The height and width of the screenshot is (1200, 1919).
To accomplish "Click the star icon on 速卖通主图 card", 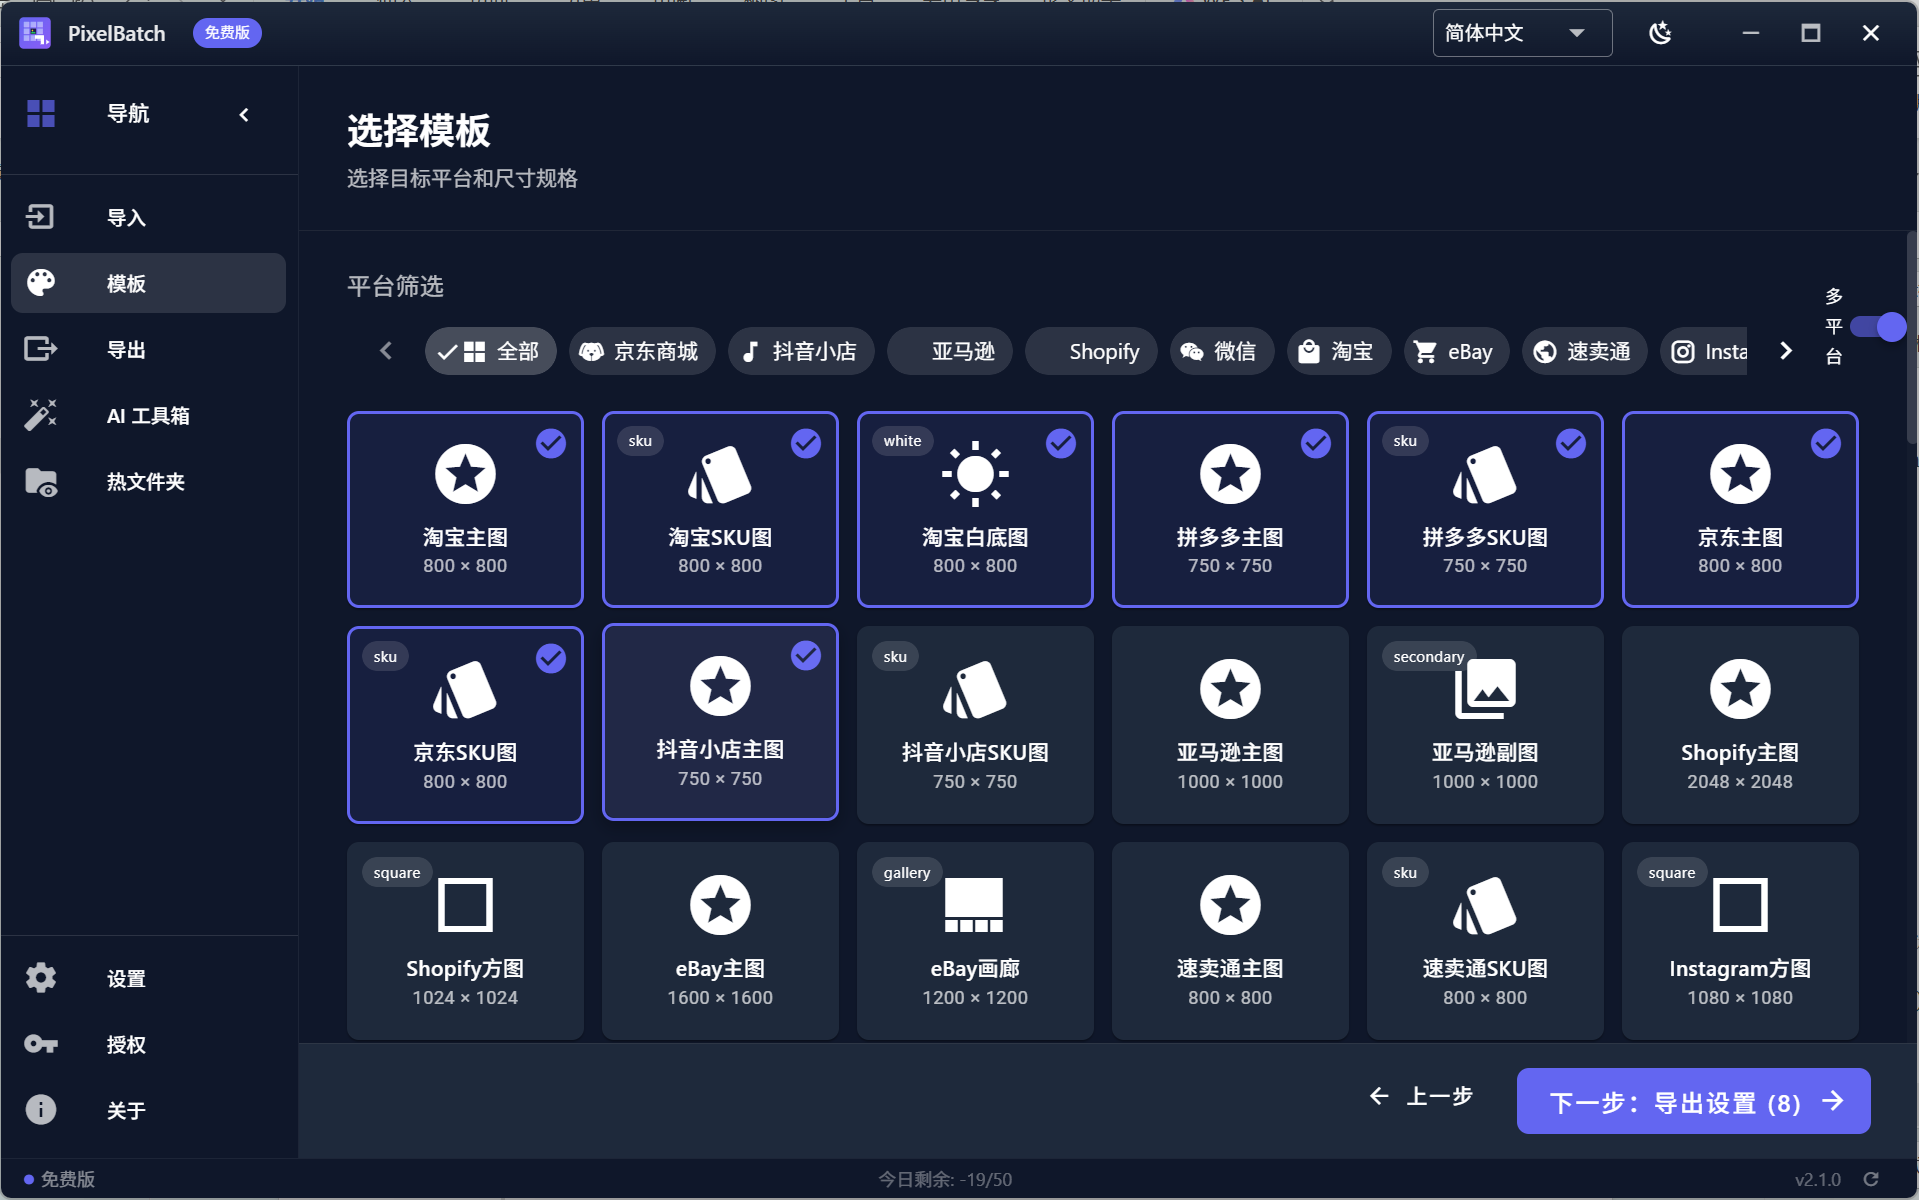I will [1230, 905].
